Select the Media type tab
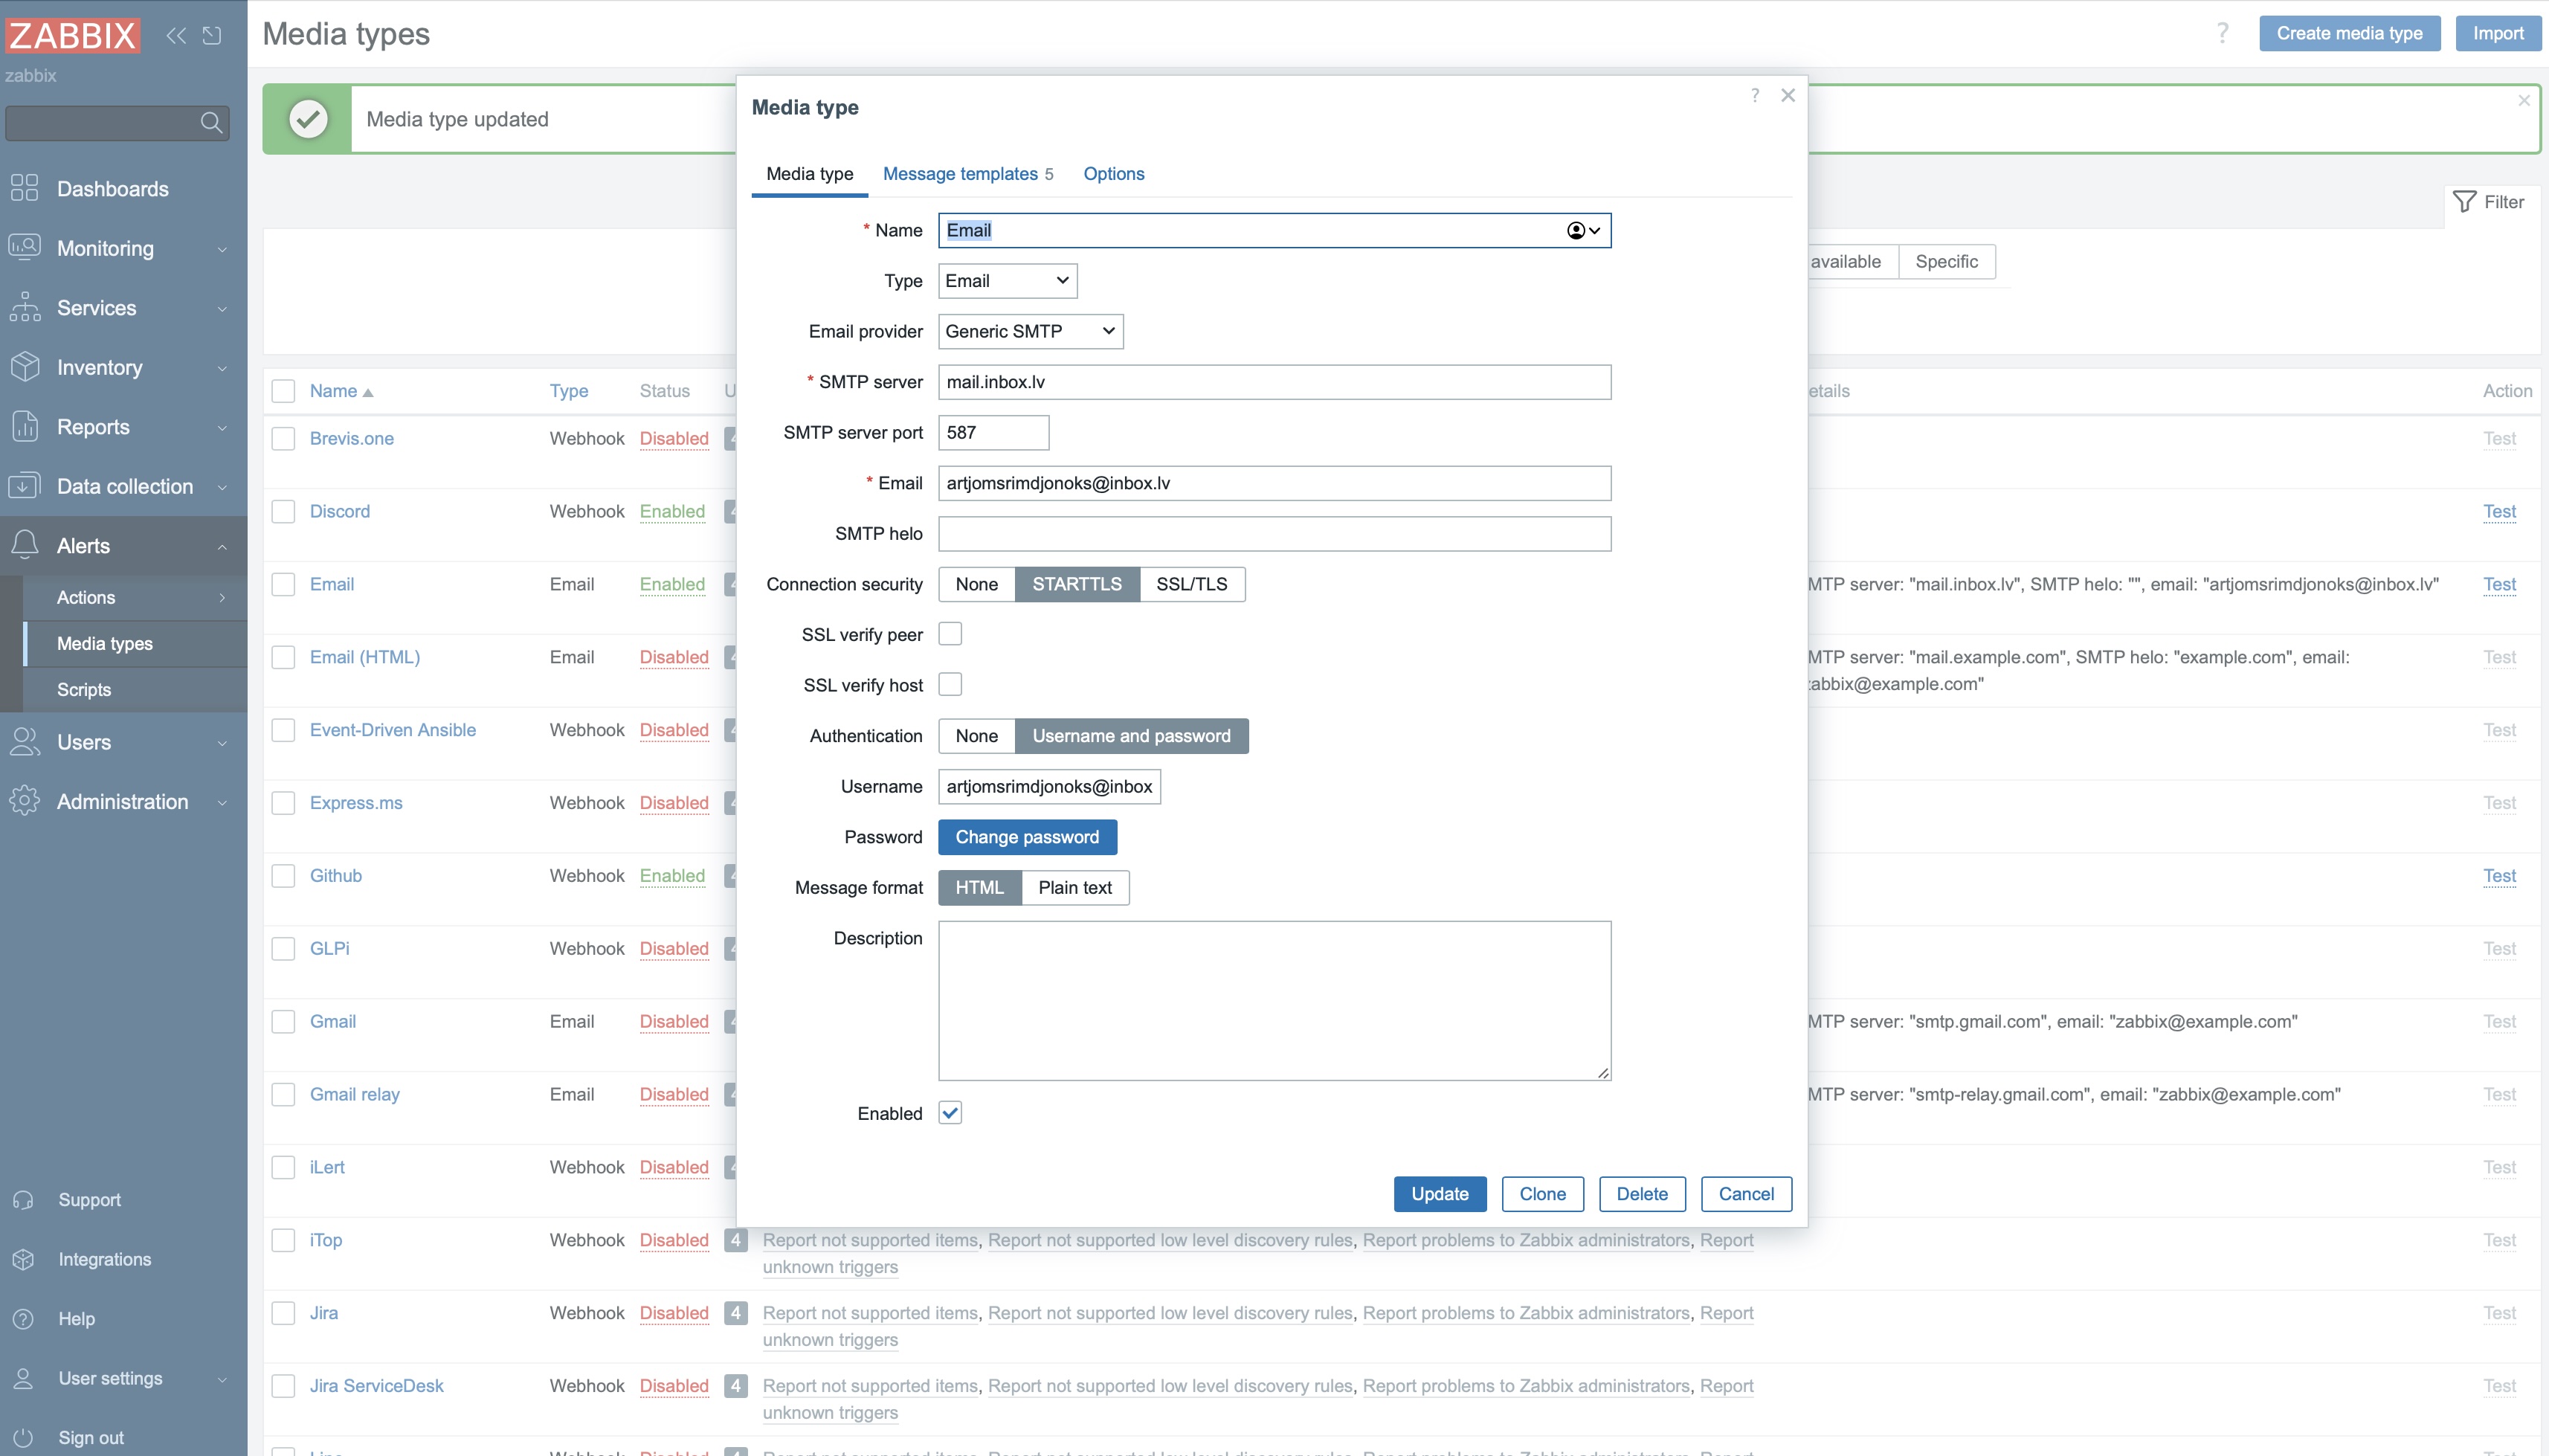2549x1456 pixels. click(x=809, y=174)
